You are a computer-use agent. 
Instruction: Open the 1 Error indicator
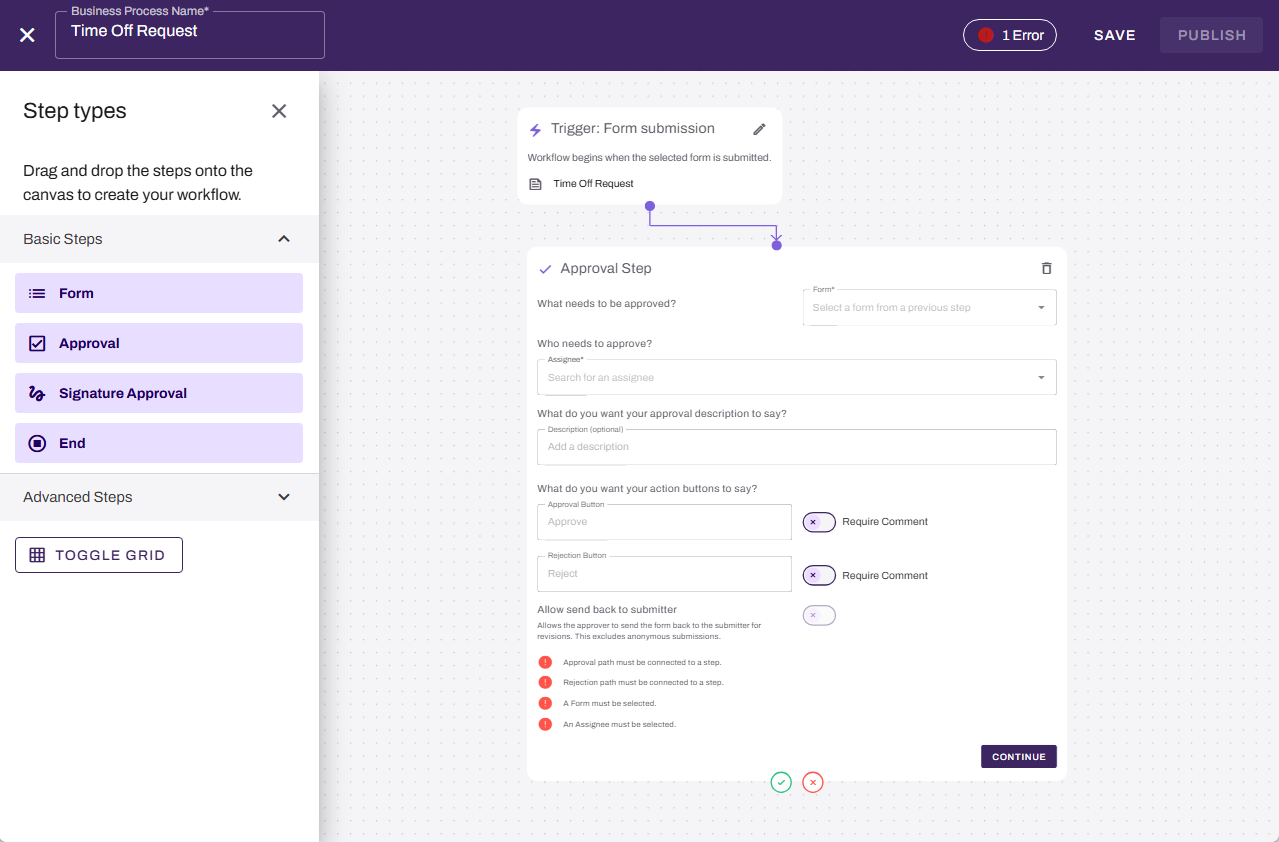(x=1010, y=35)
